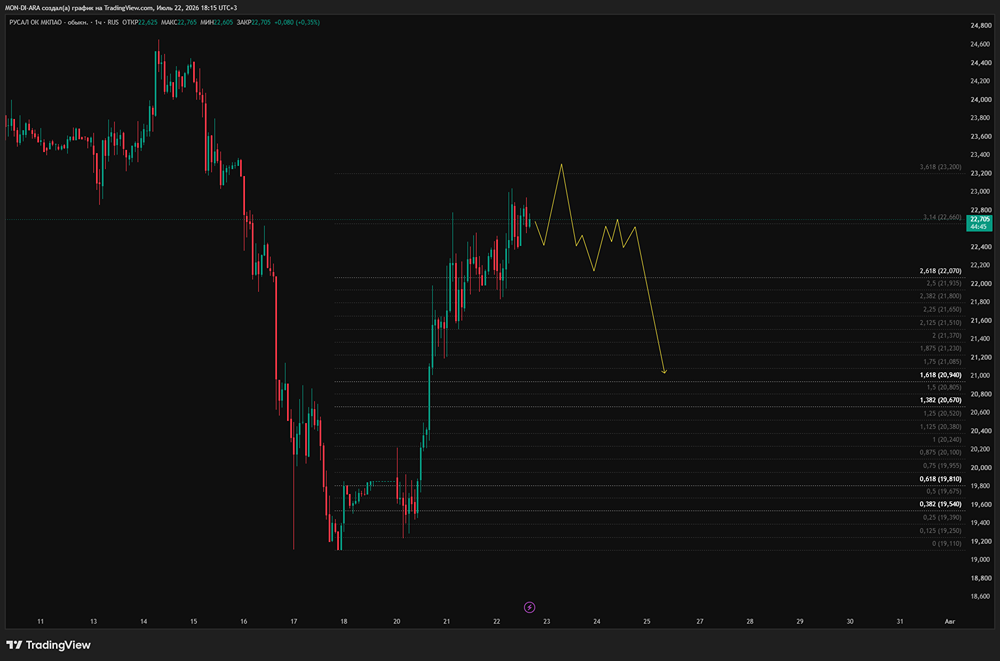Image resolution: width=1000 pixels, height=661 pixels.
Task: Click the purple lightning event icon
Action: click(529, 607)
